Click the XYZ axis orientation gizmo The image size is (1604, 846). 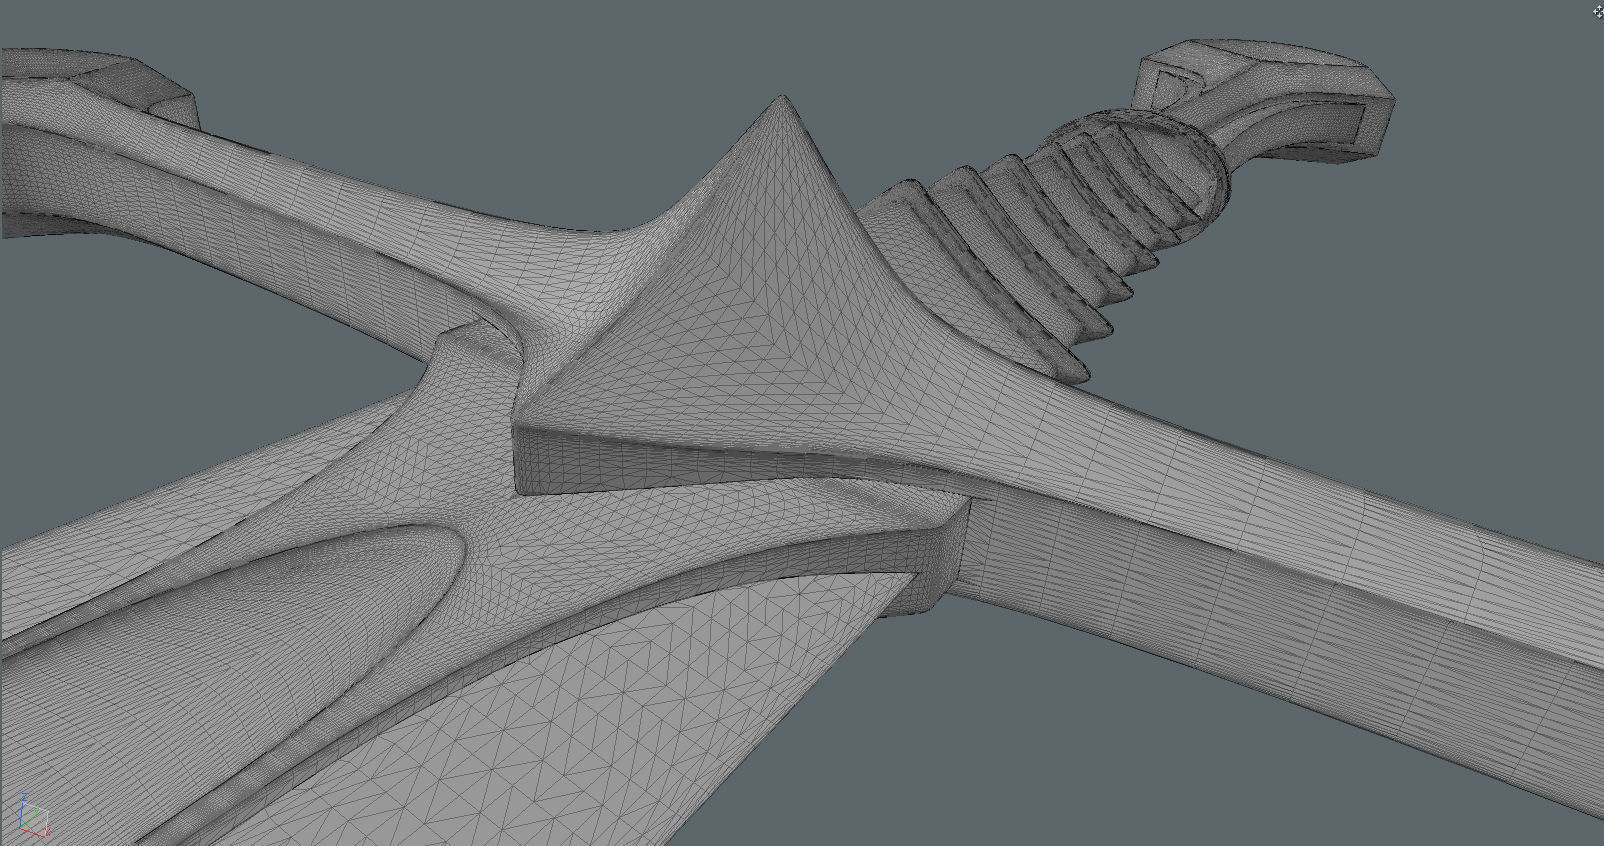click(x=33, y=817)
